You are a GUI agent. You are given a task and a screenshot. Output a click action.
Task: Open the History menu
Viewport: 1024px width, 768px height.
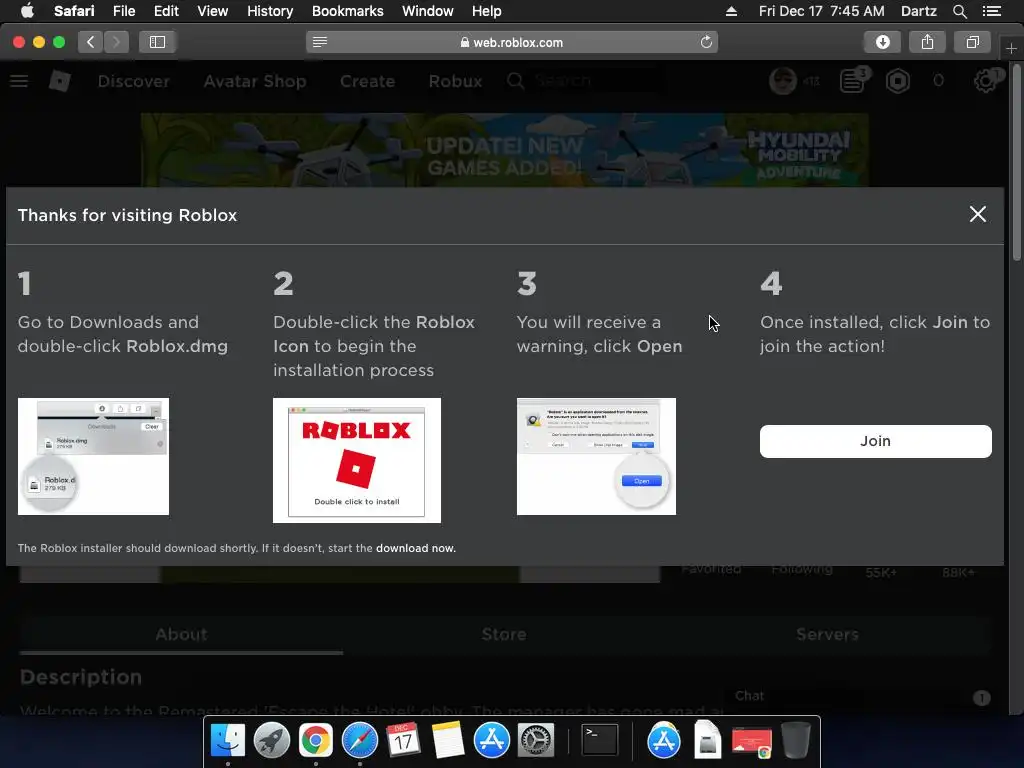tap(270, 11)
